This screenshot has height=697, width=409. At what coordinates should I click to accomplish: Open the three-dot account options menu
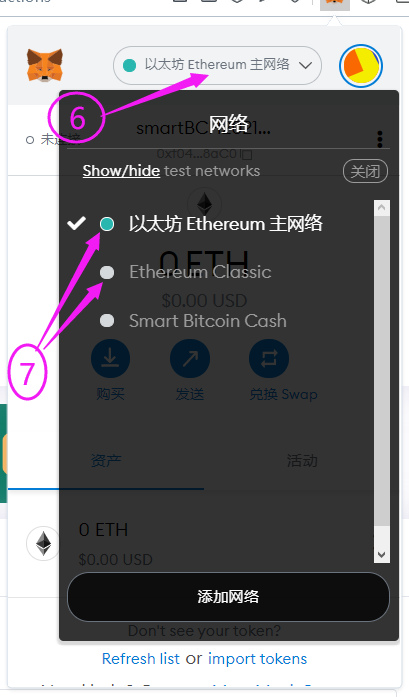(x=380, y=139)
